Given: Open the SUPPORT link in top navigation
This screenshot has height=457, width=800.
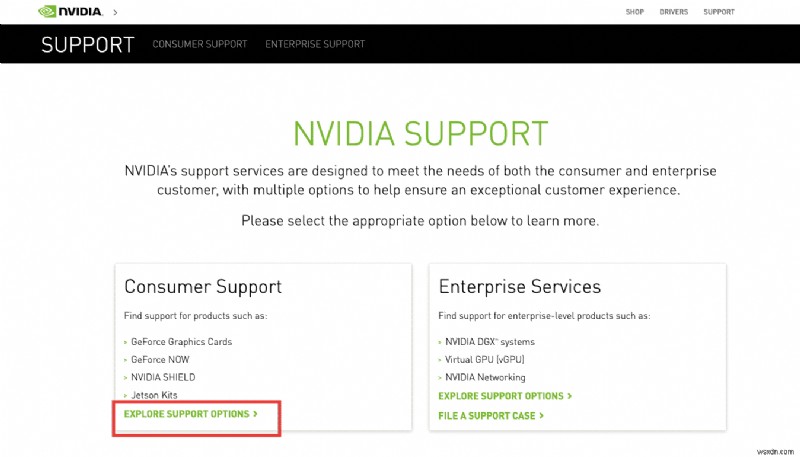Looking at the screenshot, I should pos(719,12).
